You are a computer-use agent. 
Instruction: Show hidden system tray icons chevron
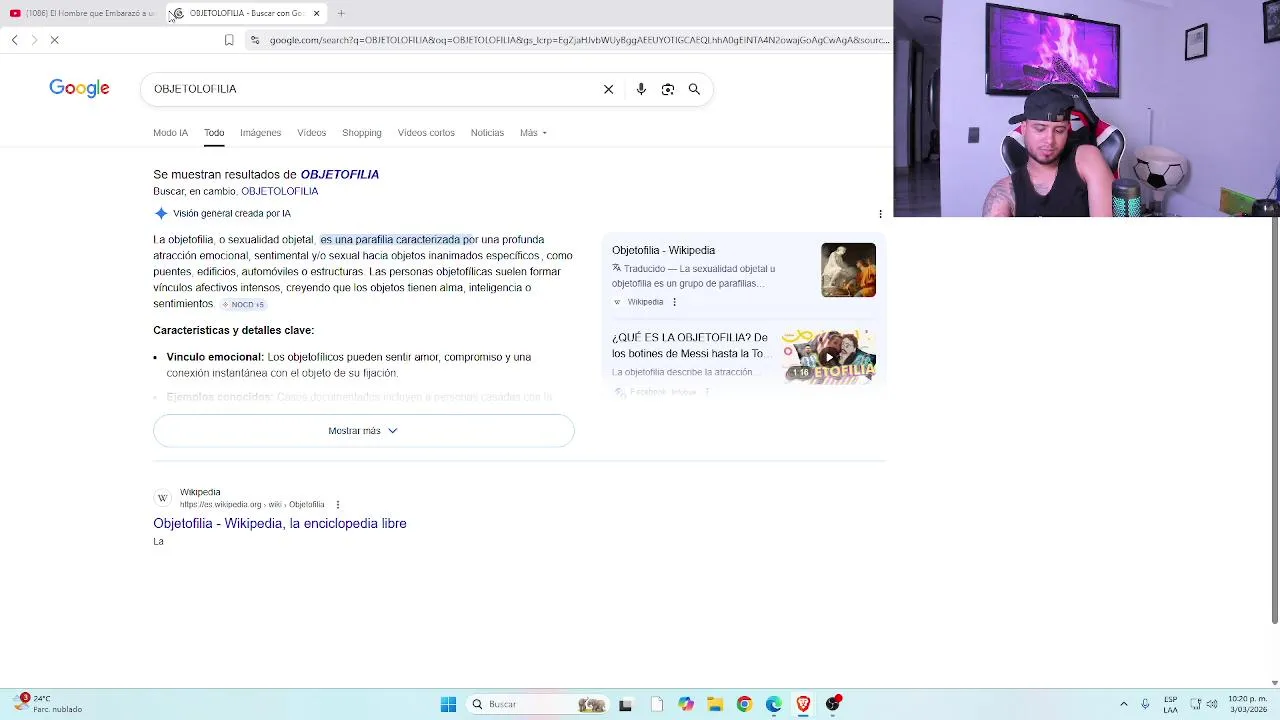coord(1123,704)
